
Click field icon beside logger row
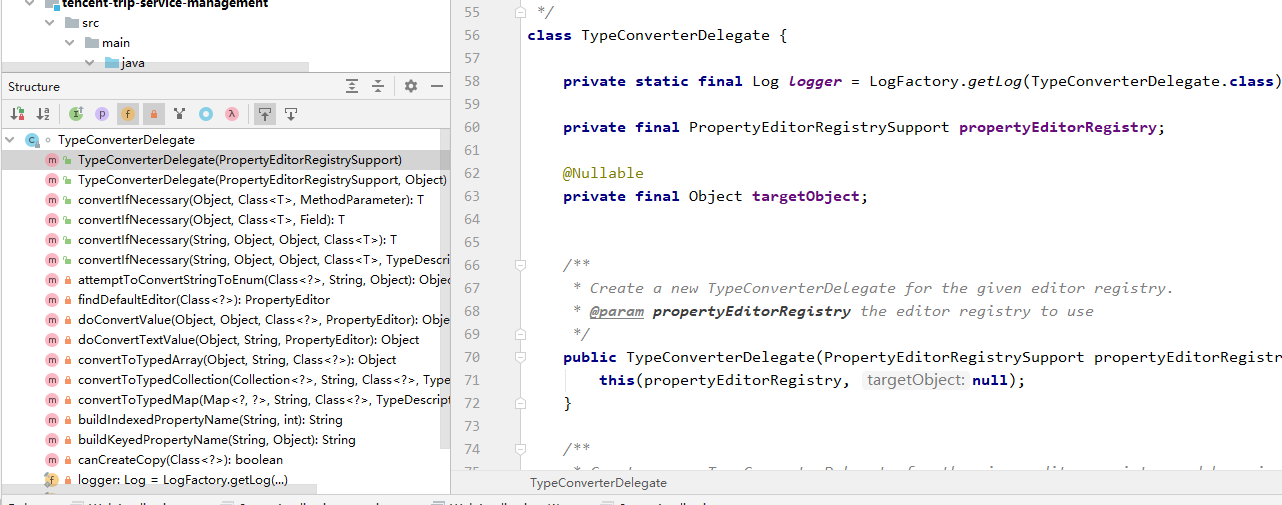click(51, 480)
